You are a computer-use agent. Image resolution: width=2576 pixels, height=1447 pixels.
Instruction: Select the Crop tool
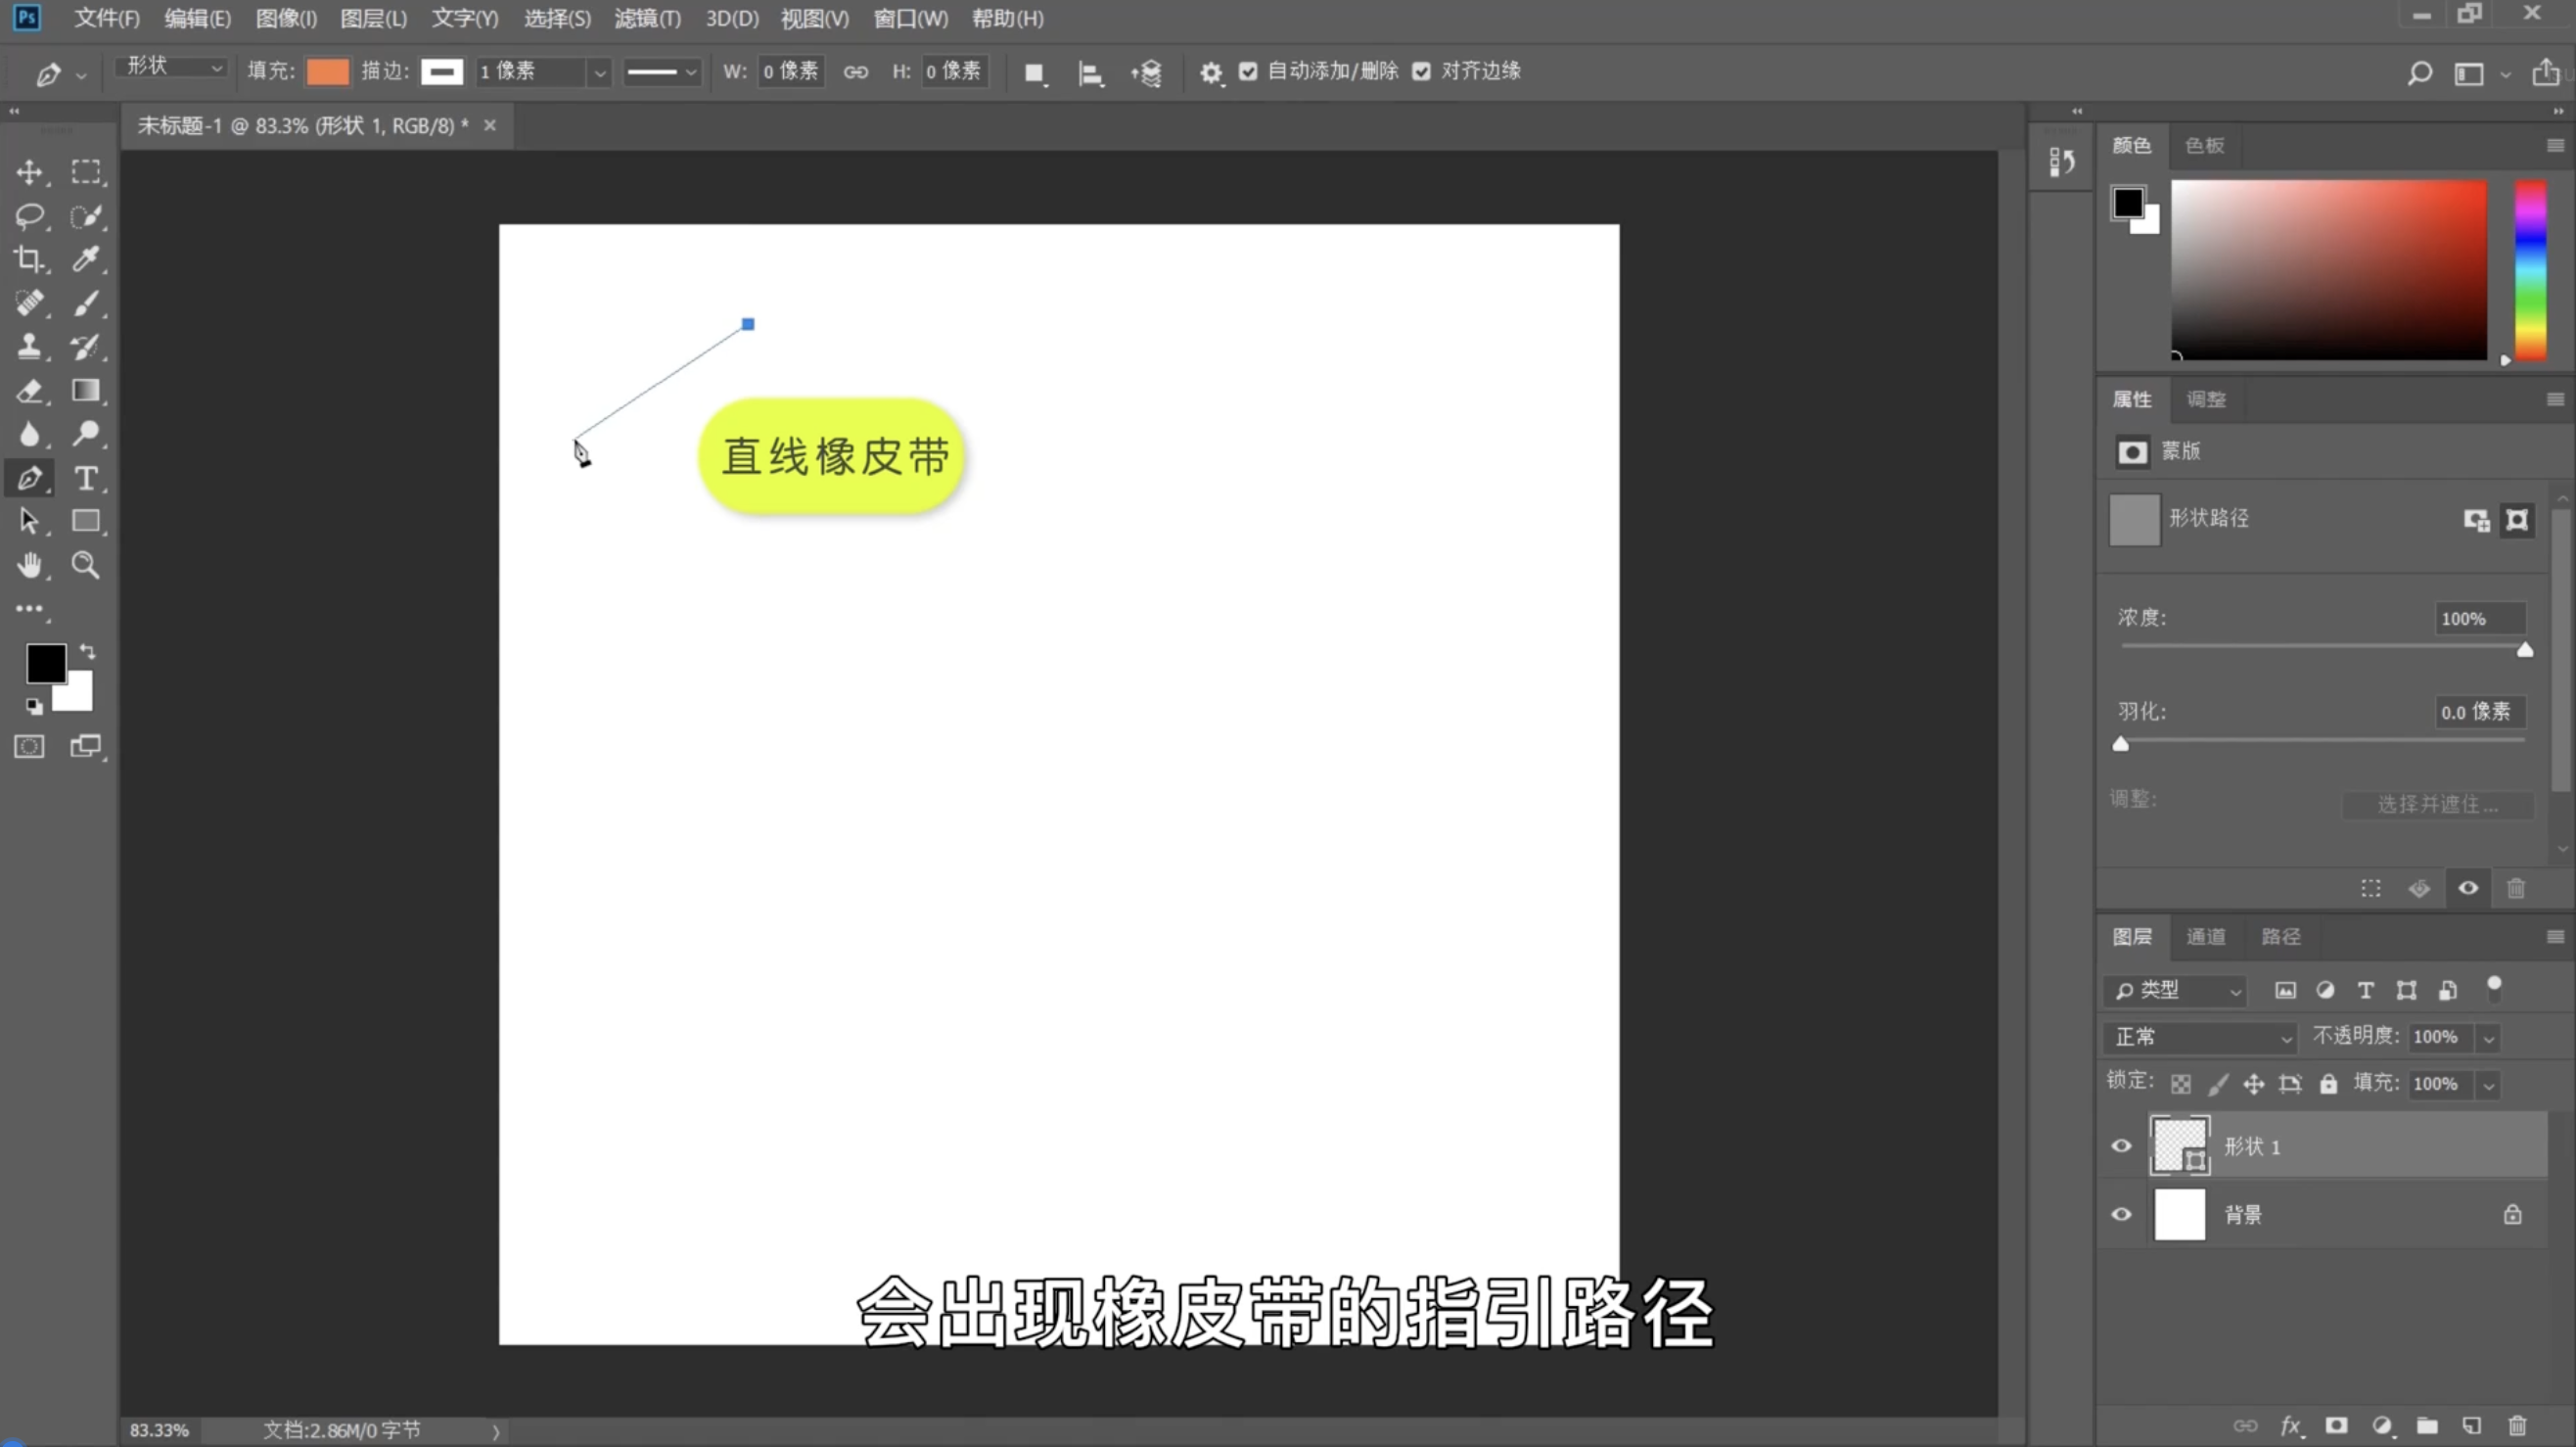click(29, 259)
